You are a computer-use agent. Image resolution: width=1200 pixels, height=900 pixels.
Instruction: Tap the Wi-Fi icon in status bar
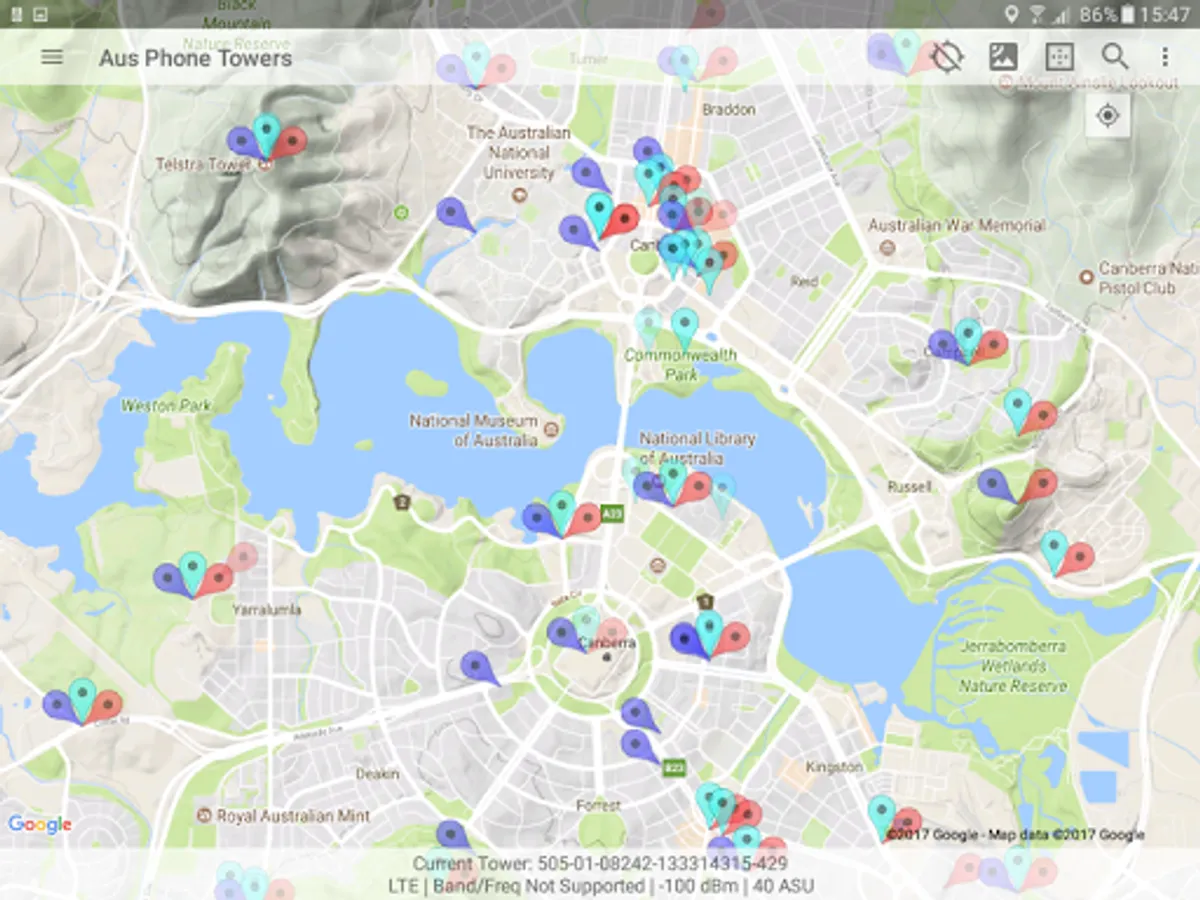(x=1037, y=14)
